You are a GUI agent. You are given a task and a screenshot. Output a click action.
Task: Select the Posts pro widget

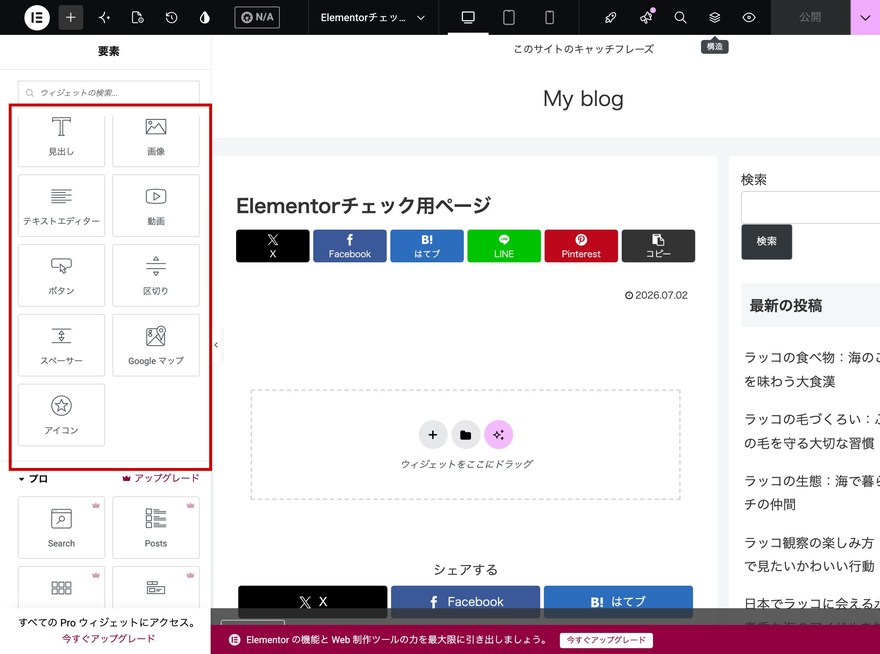(x=156, y=527)
